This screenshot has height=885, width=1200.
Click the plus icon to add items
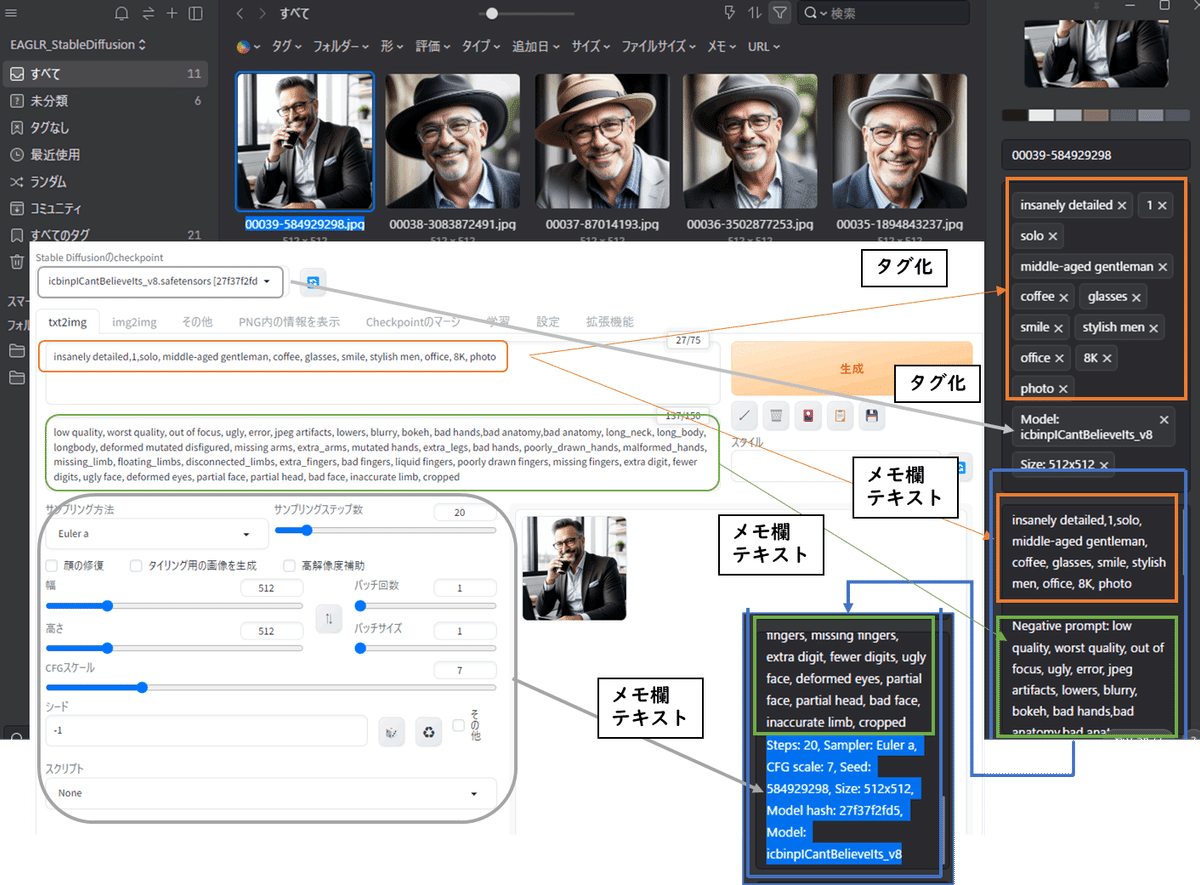point(172,13)
